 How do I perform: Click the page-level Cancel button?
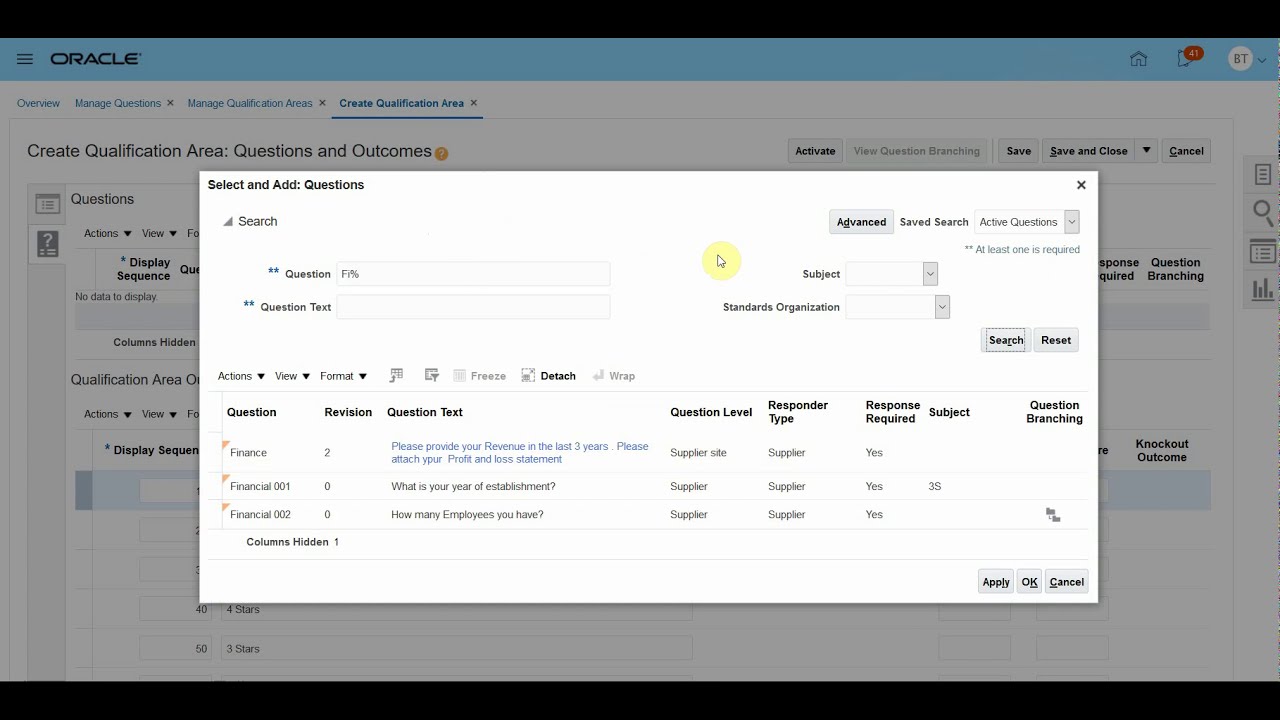pos(1186,151)
